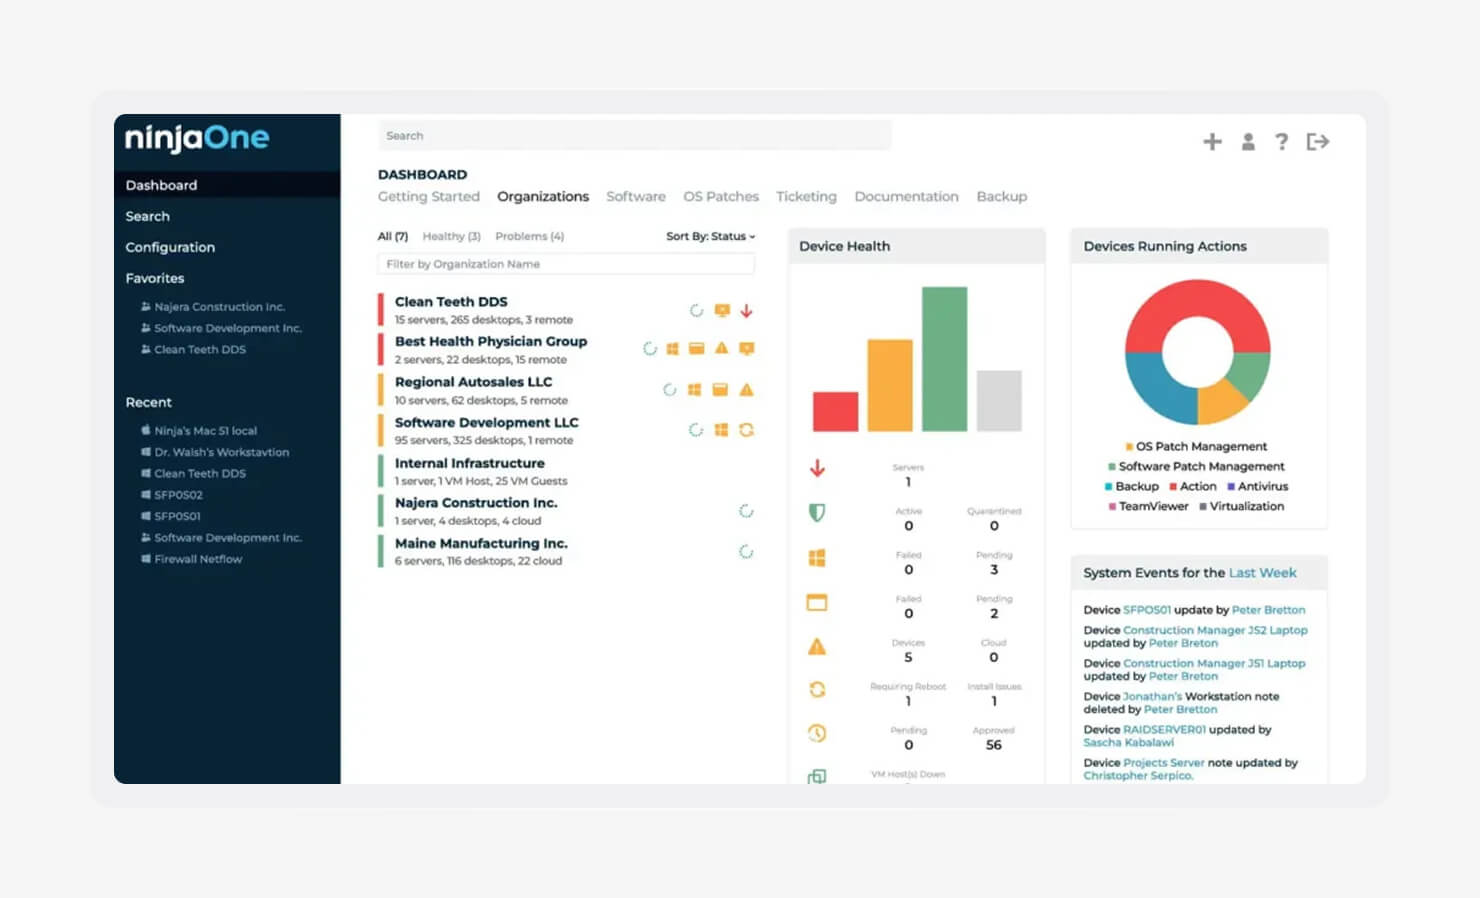The width and height of the screenshot is (1480, 898).
Task: Show Healthy (3) organizations
Action: (451, 236)
